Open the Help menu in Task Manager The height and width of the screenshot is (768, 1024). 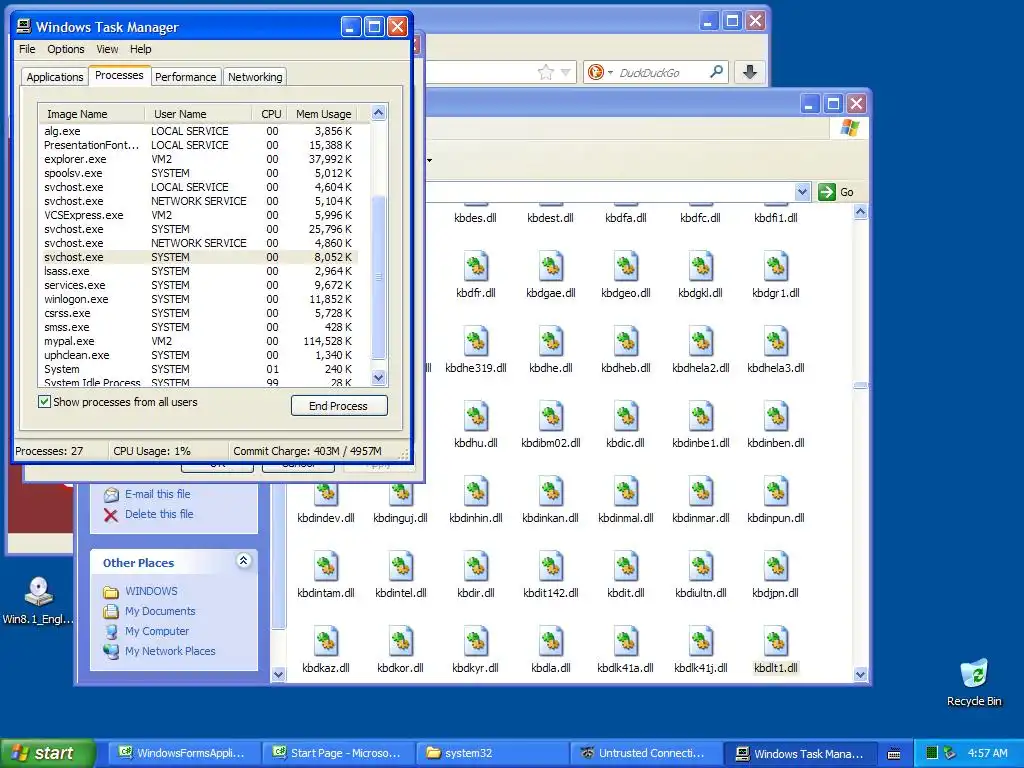[x=140, y=49]
